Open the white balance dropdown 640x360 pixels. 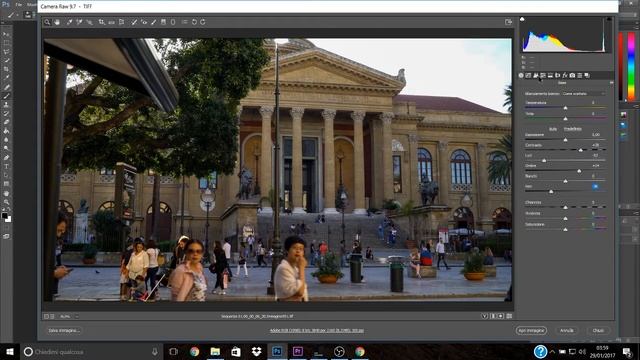584,94
